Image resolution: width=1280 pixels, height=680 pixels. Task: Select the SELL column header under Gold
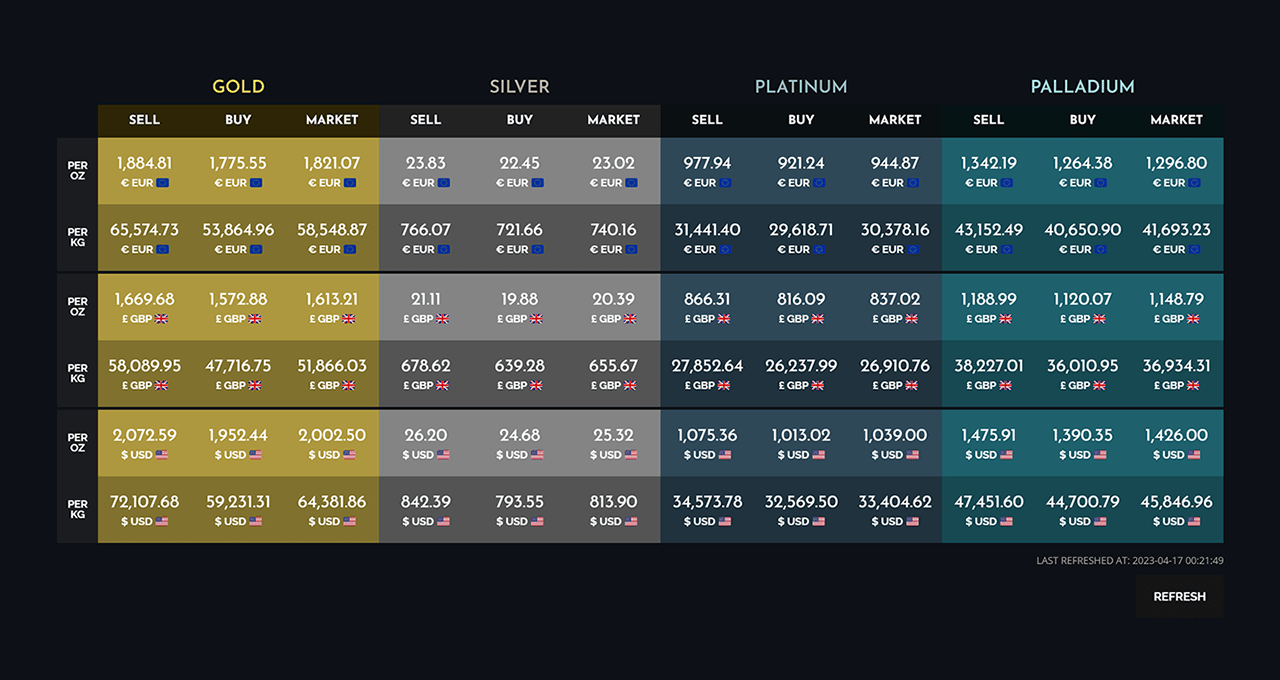coord(144,120)
